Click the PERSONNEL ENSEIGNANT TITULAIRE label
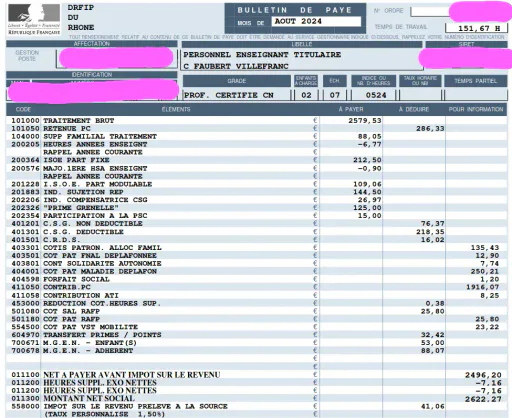 262,55
